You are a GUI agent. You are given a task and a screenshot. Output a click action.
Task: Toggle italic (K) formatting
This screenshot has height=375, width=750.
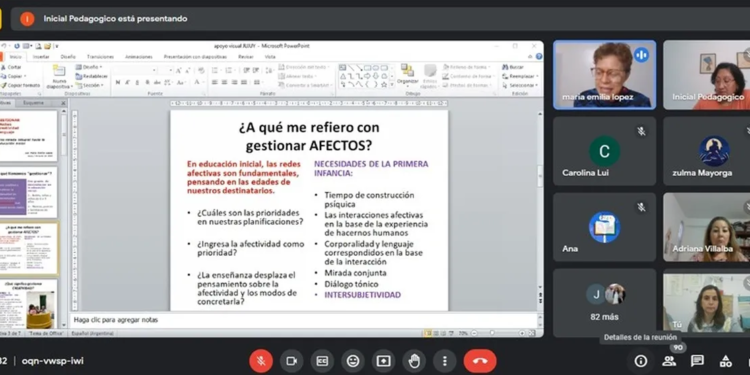(x=128, y=82)
